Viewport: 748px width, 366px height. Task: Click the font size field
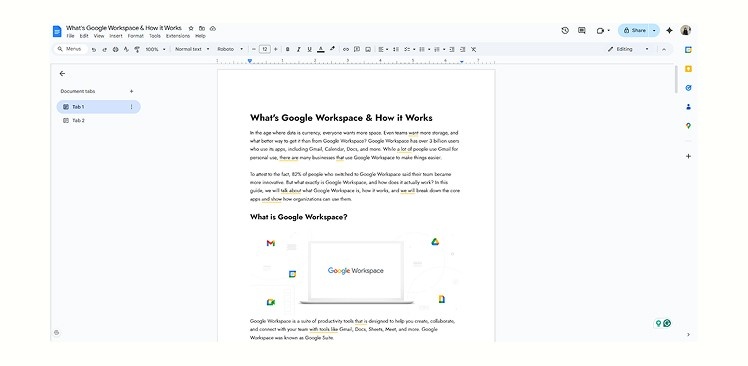click(x=265, y=49)
